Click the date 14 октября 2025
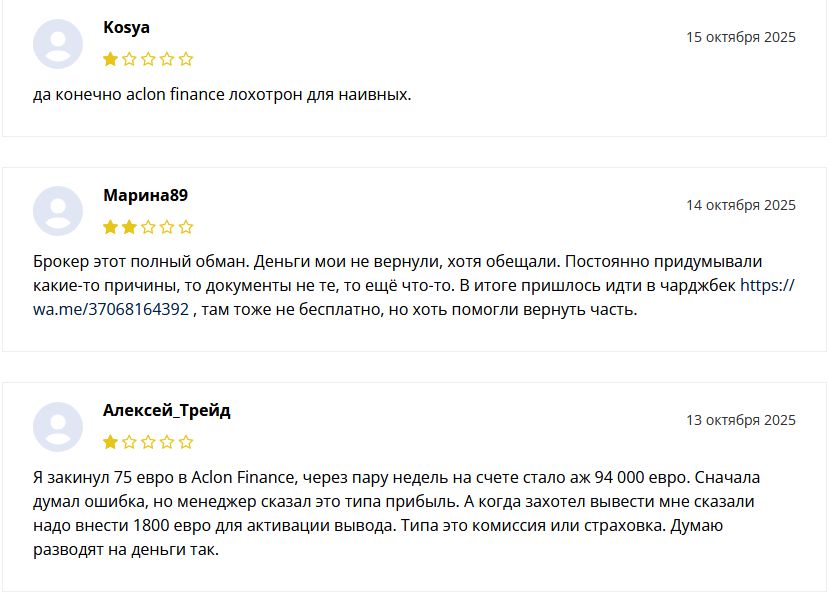The image size is (829, 607). (x=740, y=205)
